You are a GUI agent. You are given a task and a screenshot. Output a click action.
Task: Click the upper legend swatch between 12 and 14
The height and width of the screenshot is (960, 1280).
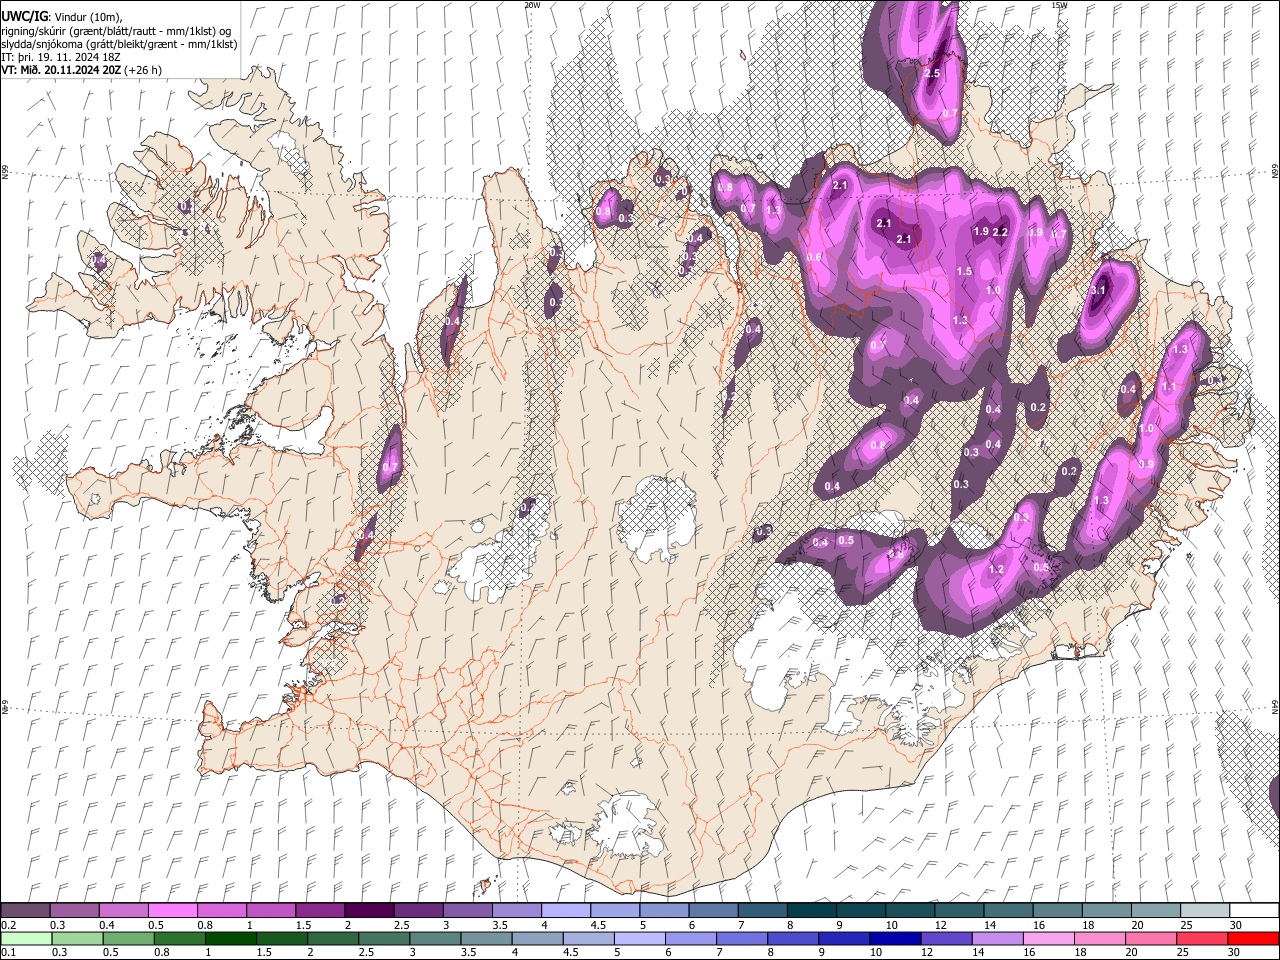click(959, 911)
